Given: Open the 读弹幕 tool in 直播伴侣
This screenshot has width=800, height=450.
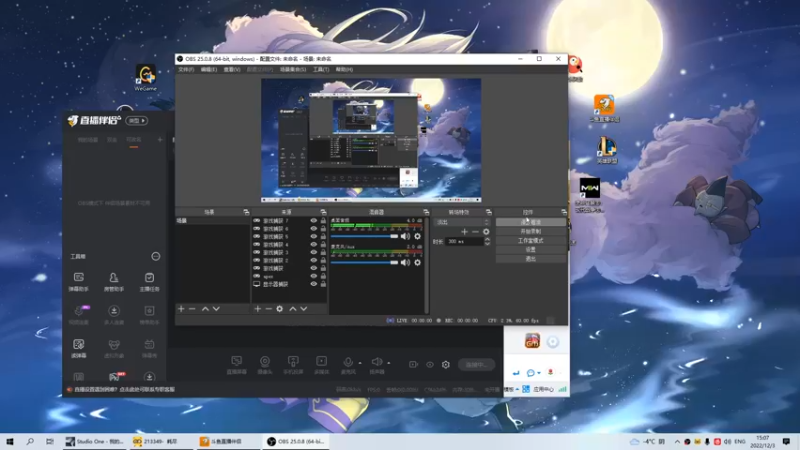Looking at the screenshot, I should point(79,348).
